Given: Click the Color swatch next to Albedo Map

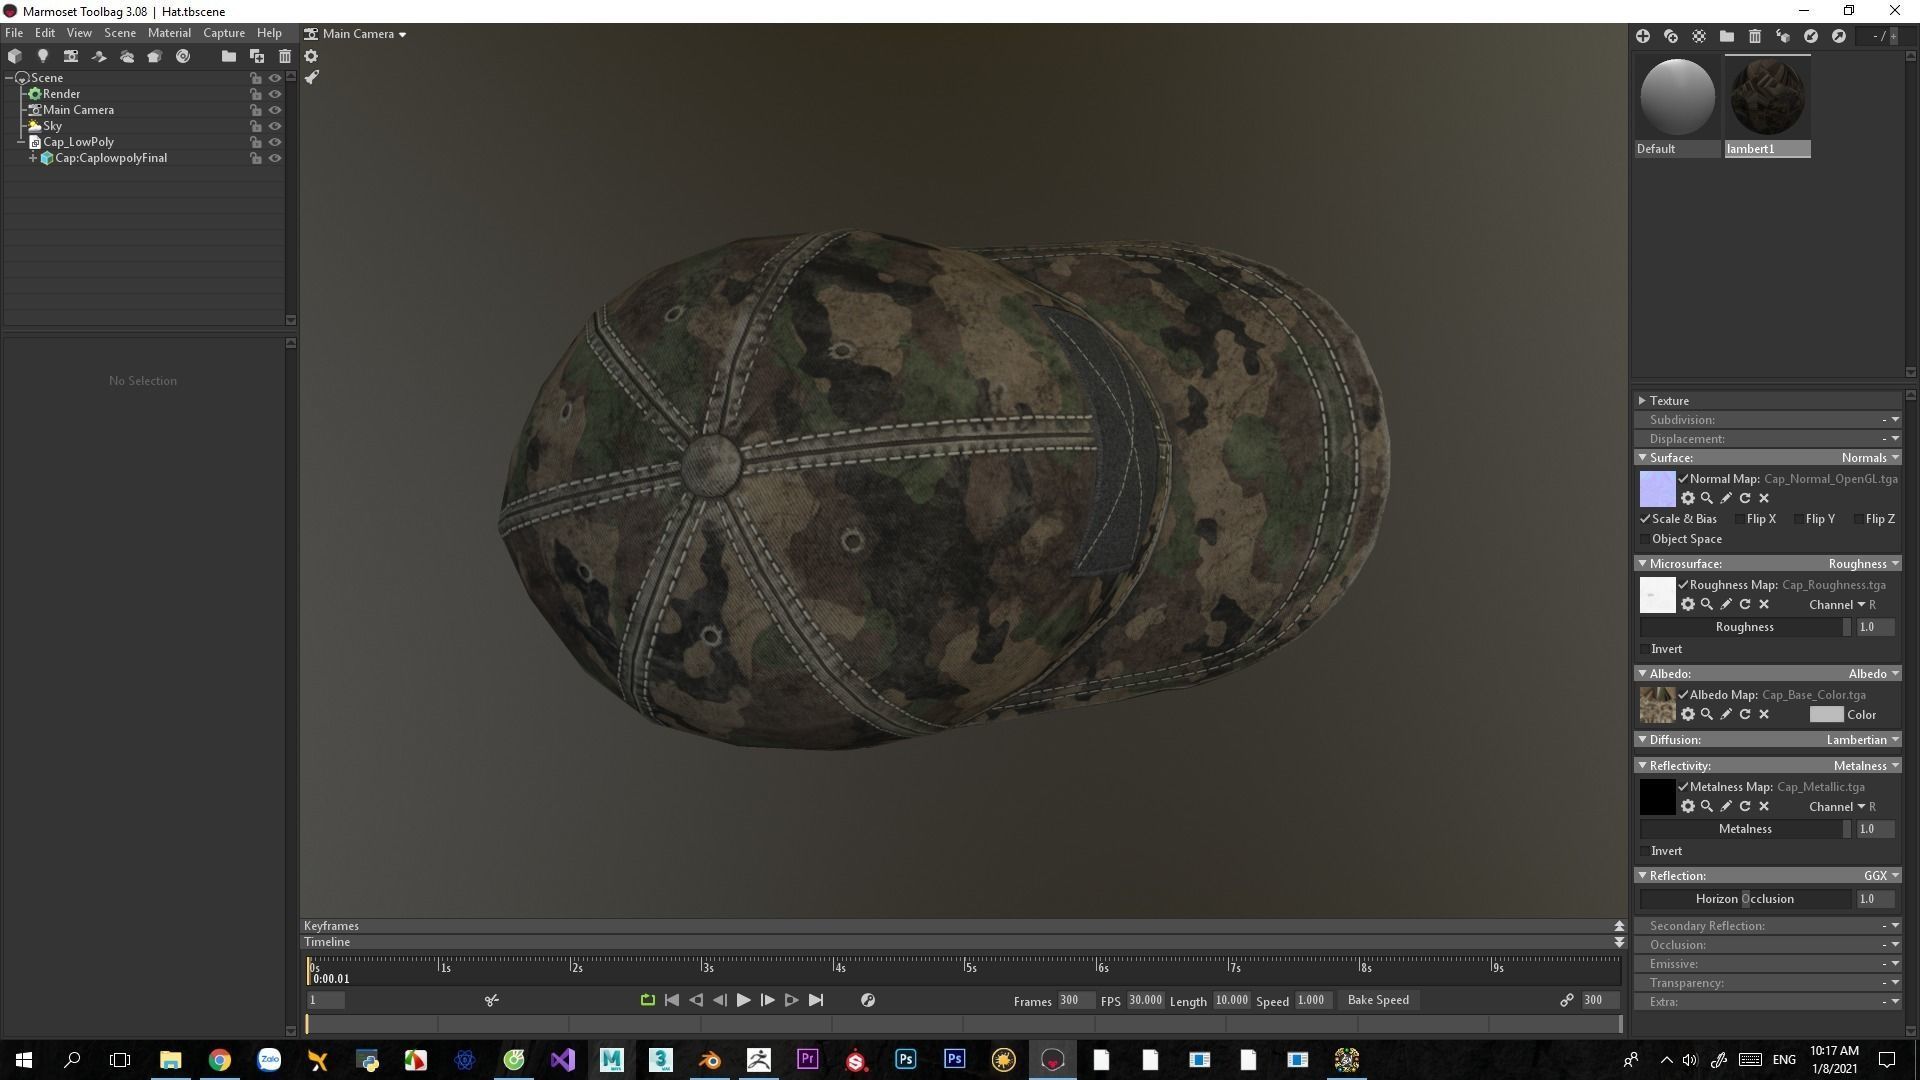Looking at the screenshot, I should tap(1829, 715).
